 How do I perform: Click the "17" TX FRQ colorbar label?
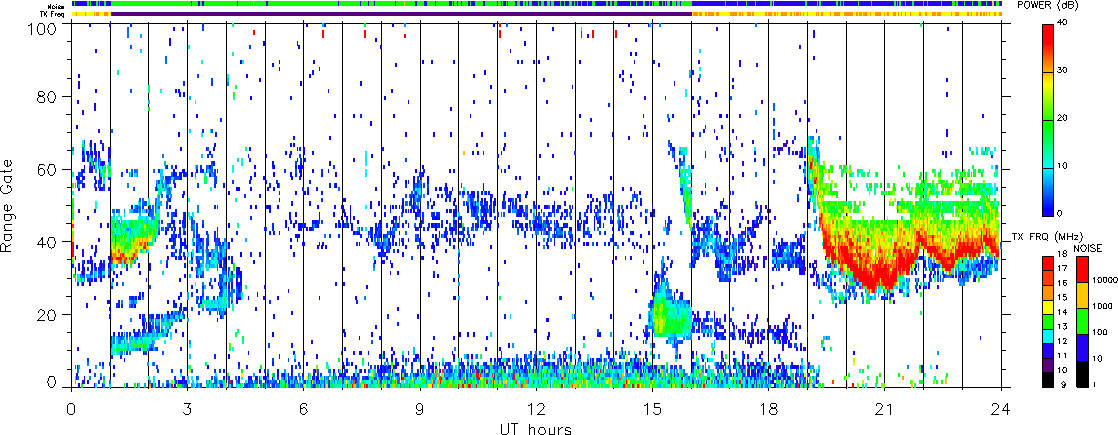point(1062,268)
